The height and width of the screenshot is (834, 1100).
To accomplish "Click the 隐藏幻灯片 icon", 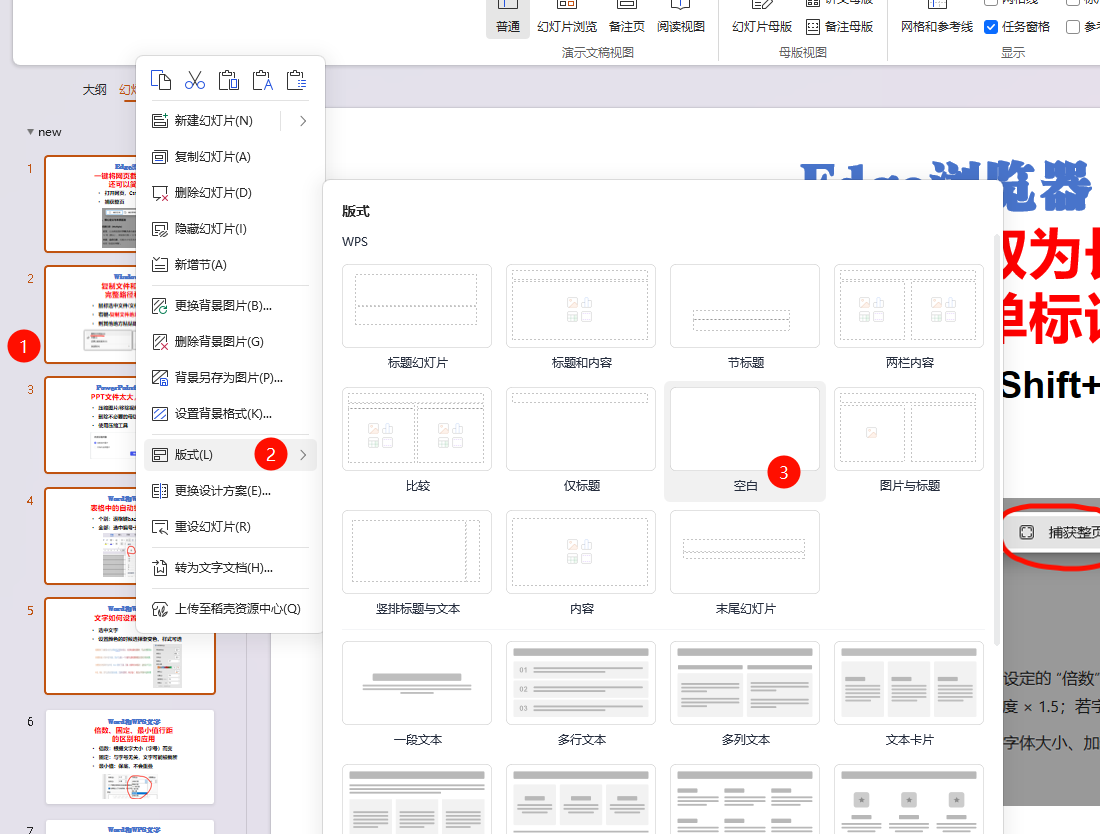I will coord(160,229).
